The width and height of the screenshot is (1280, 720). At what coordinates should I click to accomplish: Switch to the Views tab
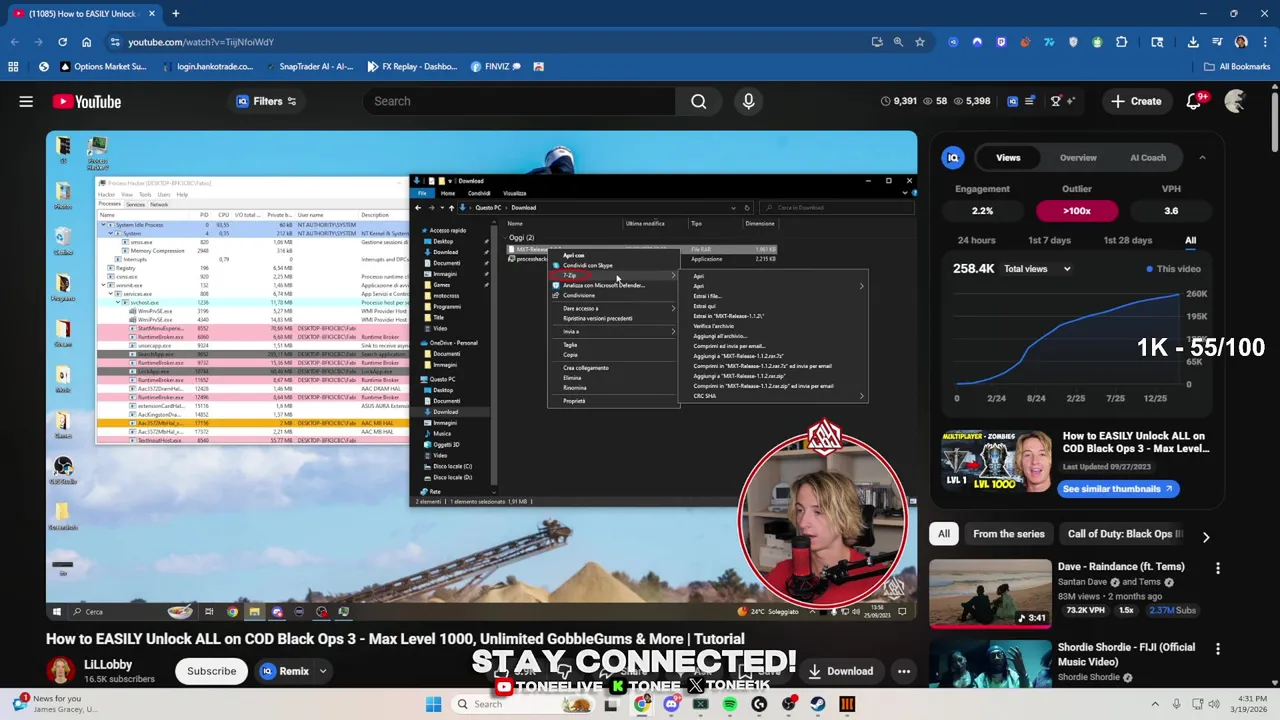(x=1008, y=158)
